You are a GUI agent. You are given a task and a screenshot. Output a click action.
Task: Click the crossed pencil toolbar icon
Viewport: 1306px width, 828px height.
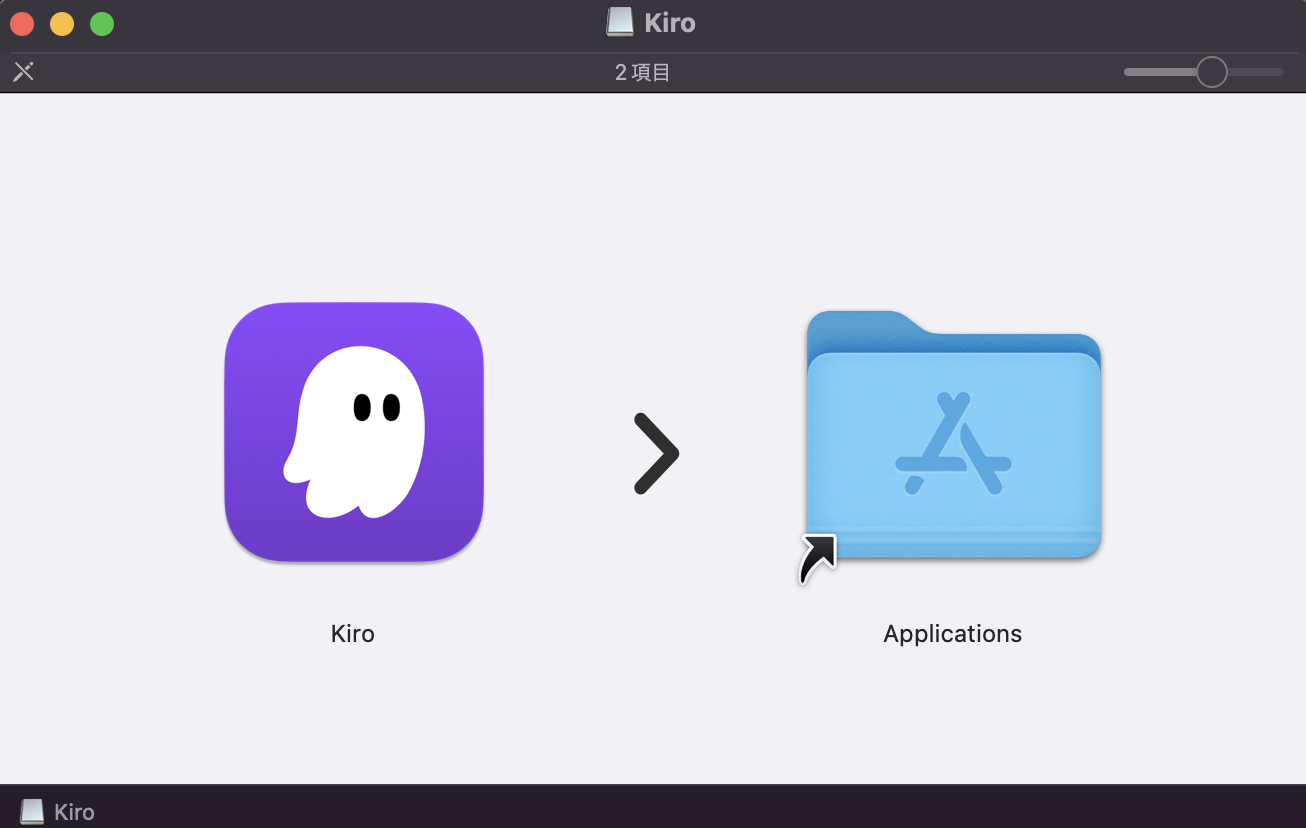[x=22, y=71]
